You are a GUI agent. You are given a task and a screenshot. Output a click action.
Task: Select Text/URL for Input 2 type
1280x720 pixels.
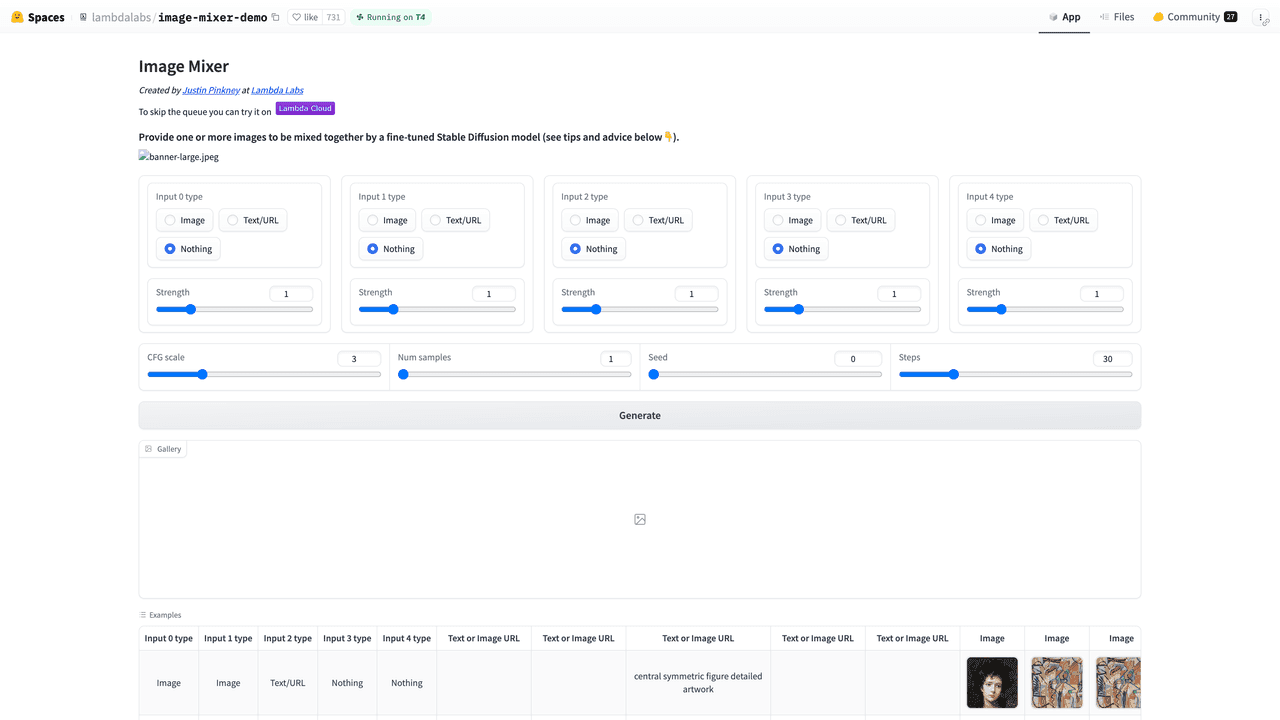tap(658, 220)
